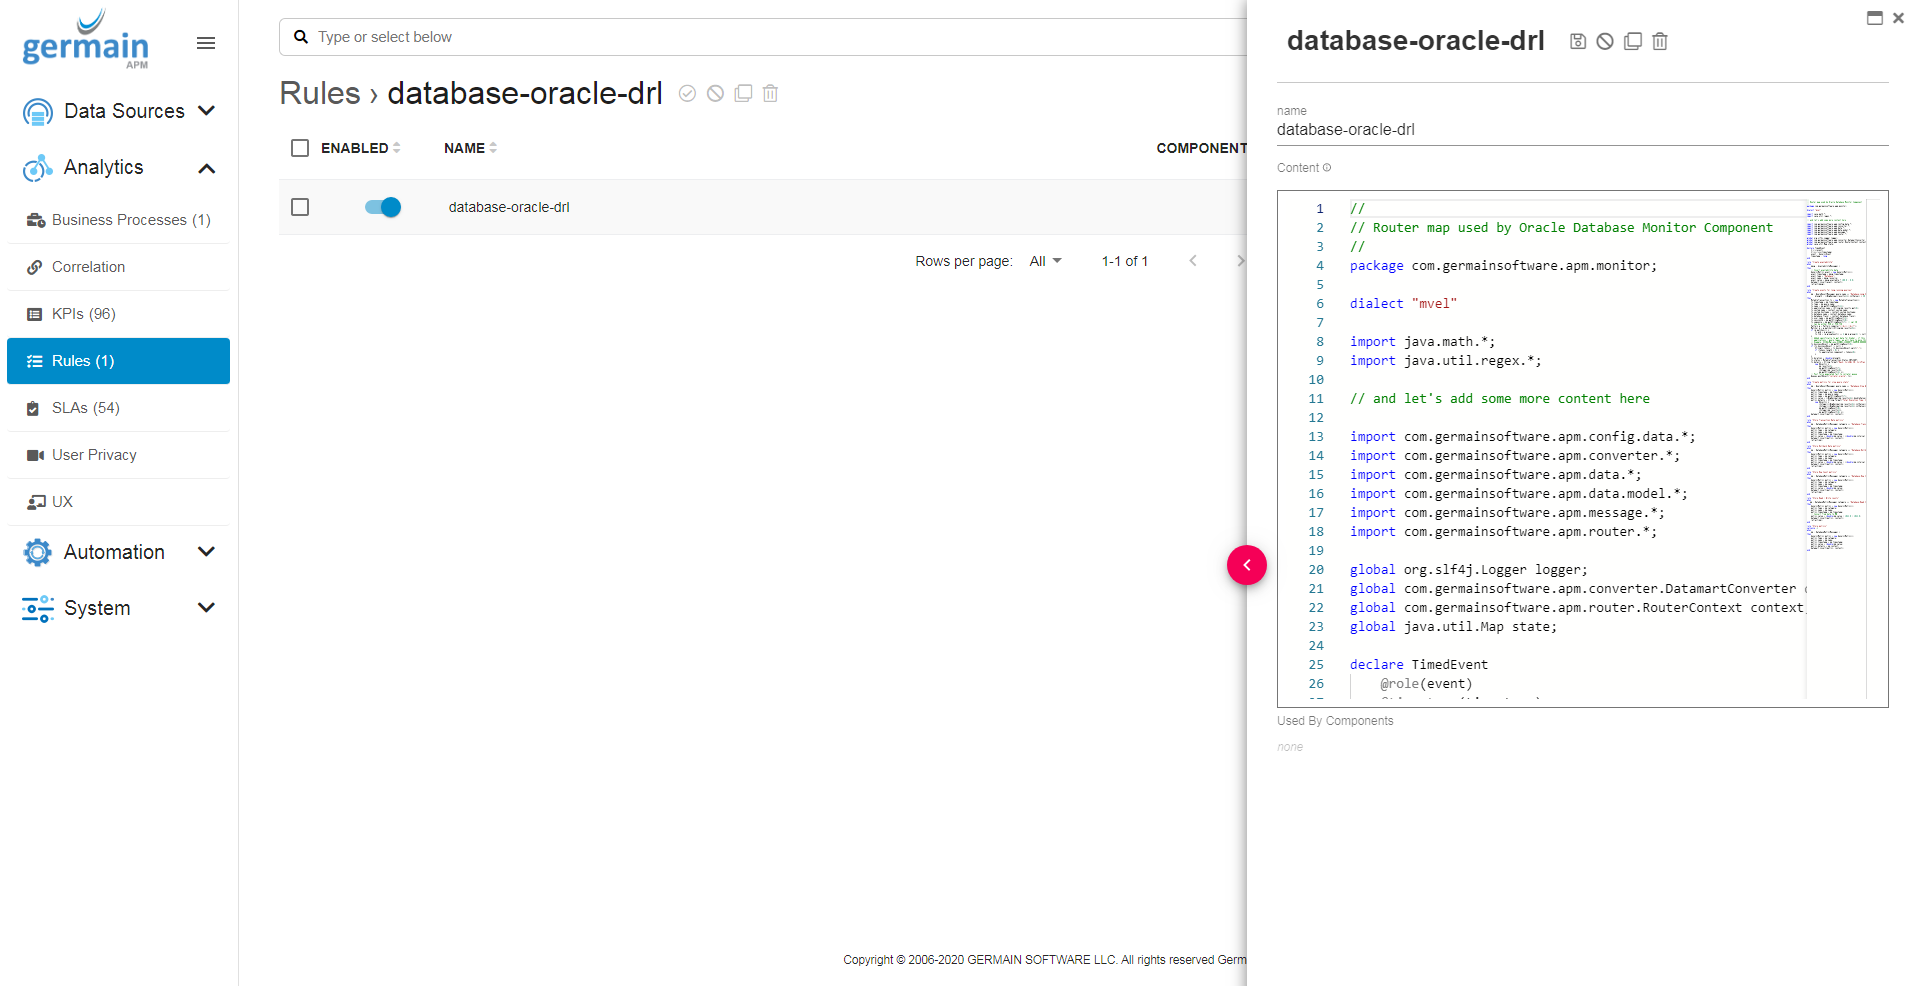Check the select-all checkbox in the table header
The image size is (1914, 986).
coord(300,148)
